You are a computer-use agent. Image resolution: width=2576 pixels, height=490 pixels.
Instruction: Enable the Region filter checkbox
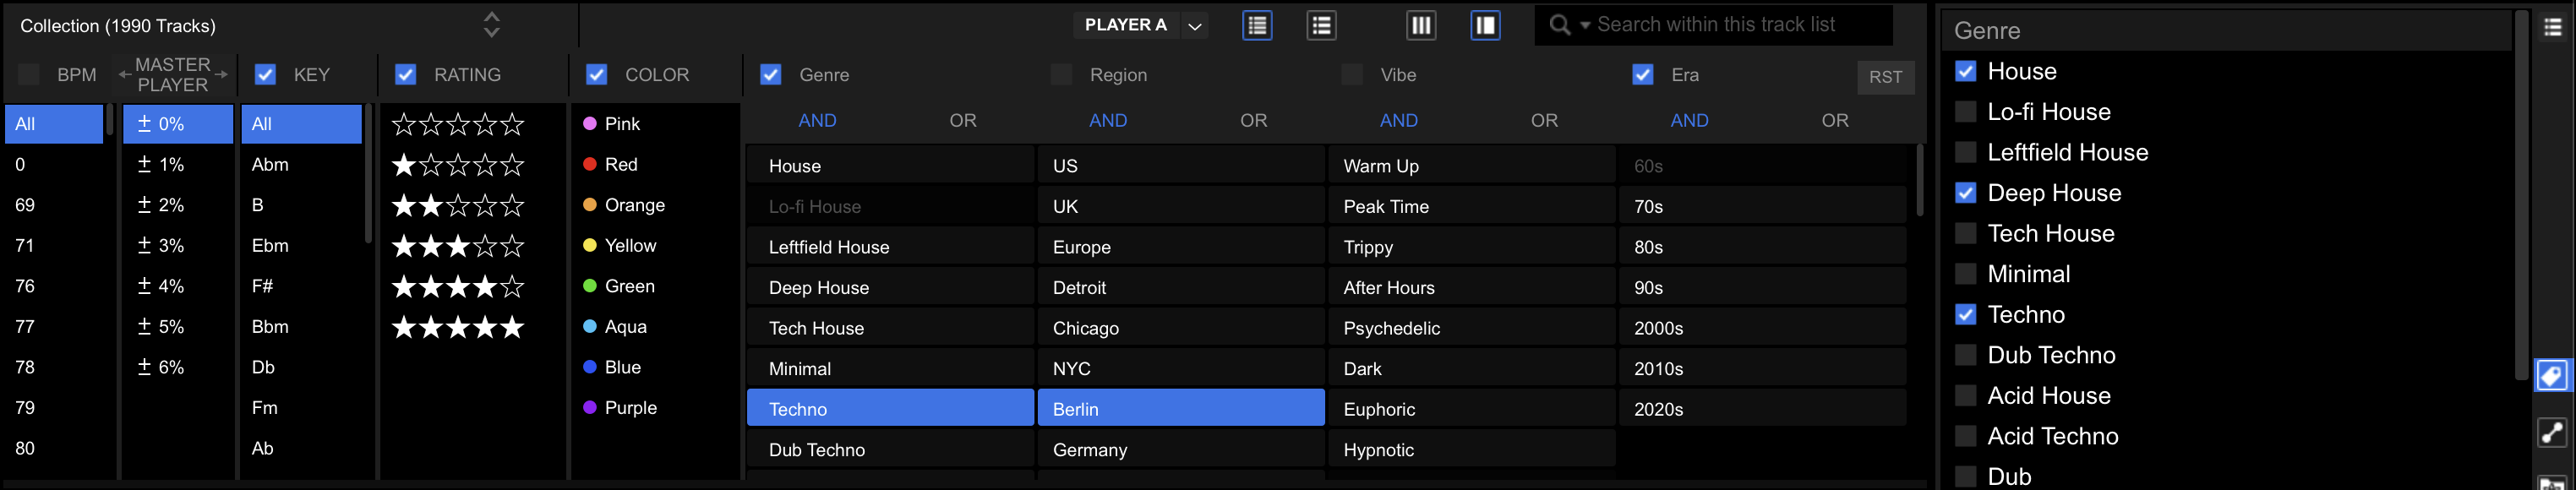click(1061, 75)
